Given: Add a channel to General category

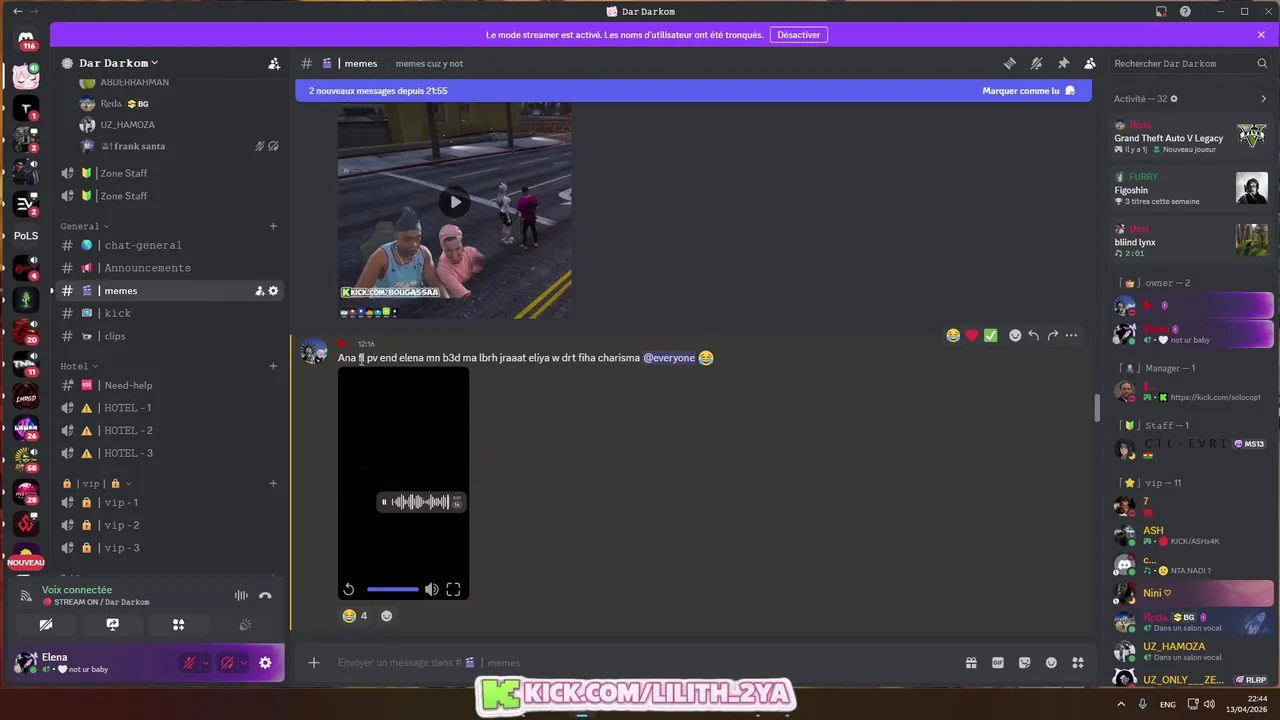Looking at the screenshot, I should [273, 226].
